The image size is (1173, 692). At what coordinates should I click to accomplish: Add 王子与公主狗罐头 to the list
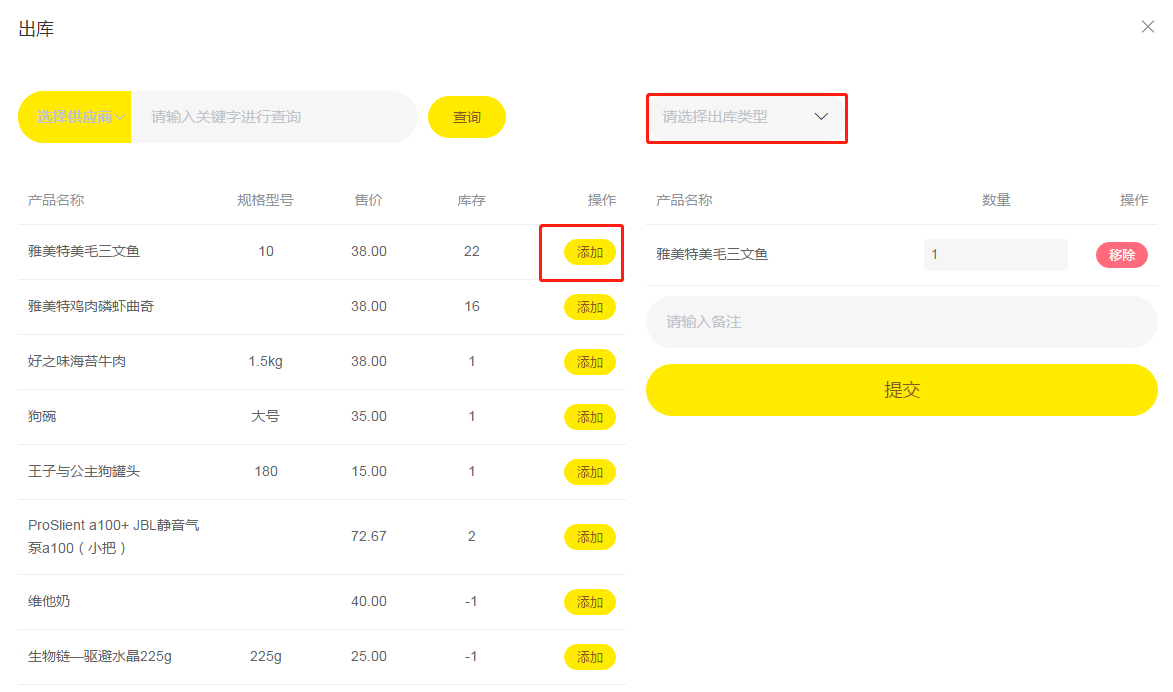pyautogui.click(x=589, y=472)
